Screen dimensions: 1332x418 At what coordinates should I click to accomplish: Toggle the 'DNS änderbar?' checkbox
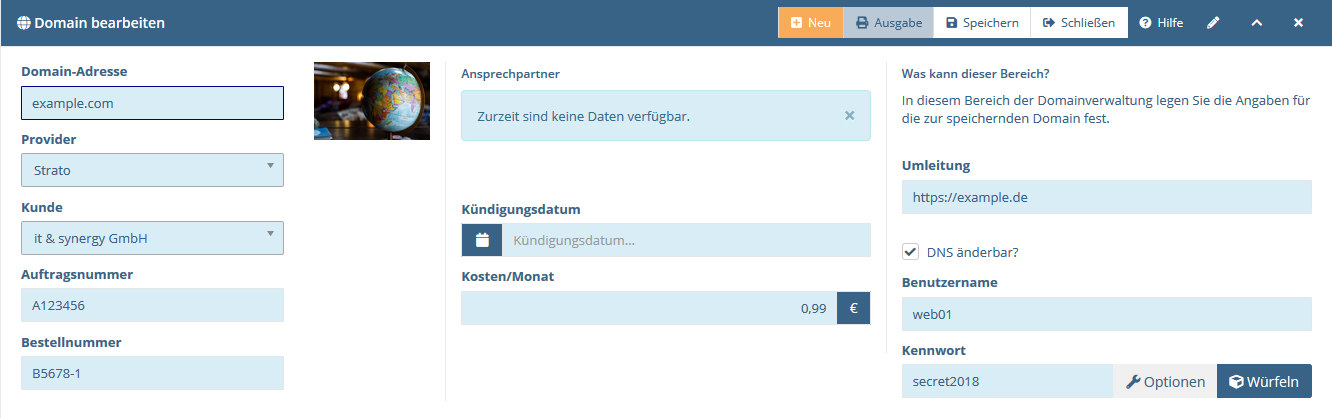click(x=911, y=252)
